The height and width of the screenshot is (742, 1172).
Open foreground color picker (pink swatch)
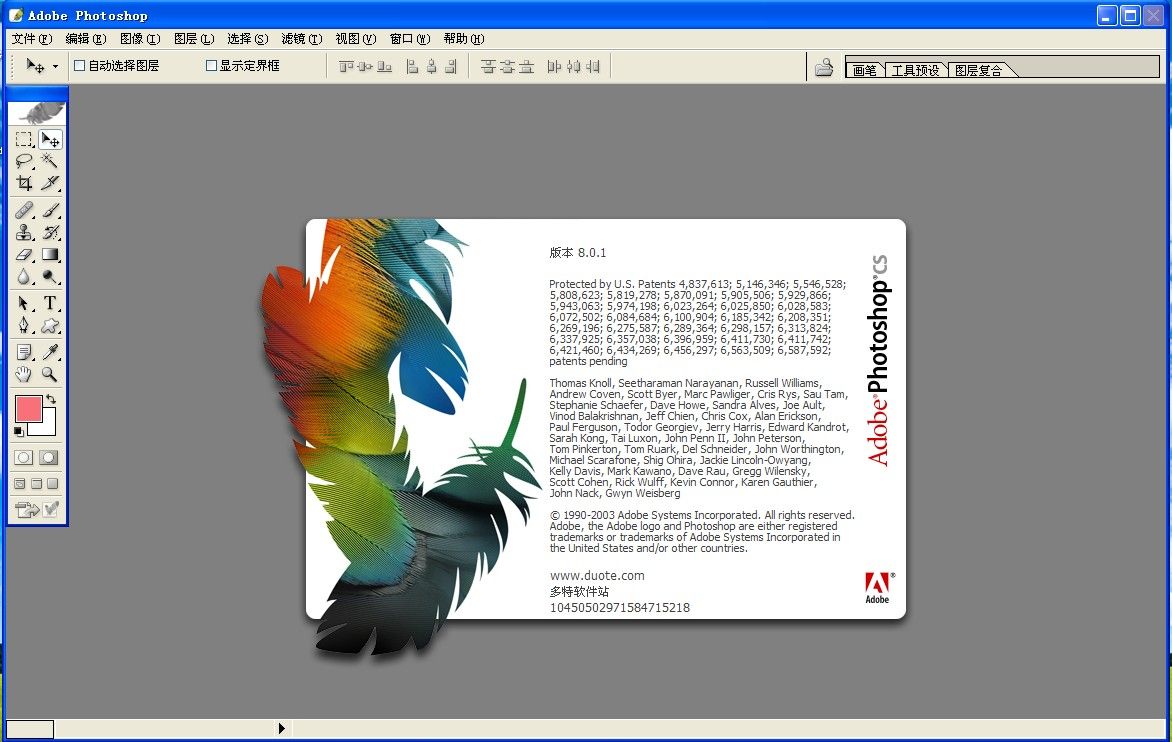point(28,409)
